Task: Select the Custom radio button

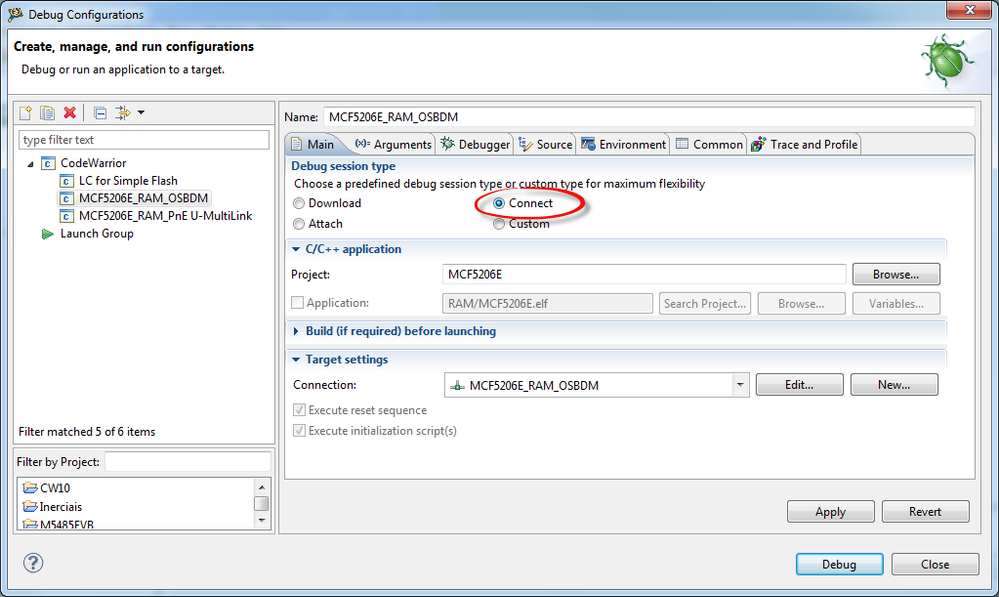Action: click(x=499, y=224)
